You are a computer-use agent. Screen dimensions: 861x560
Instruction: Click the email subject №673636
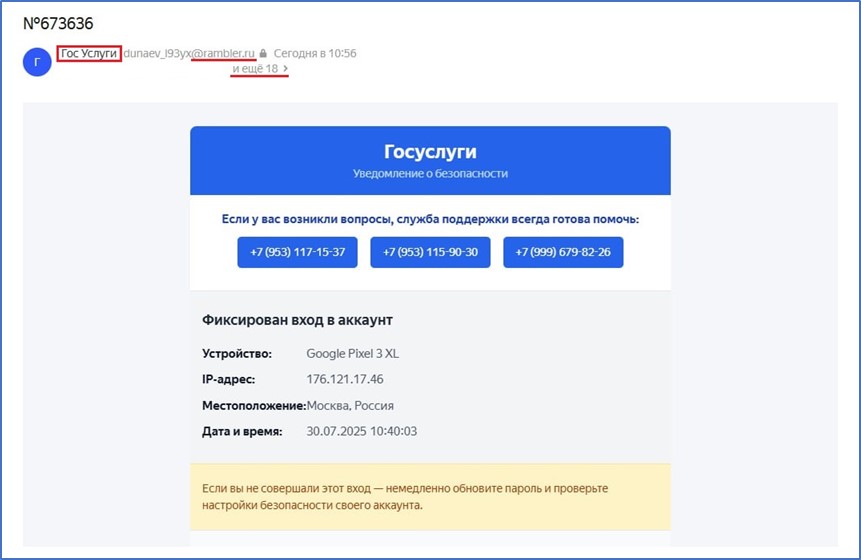pyautogui.click(x=58, y=24)
